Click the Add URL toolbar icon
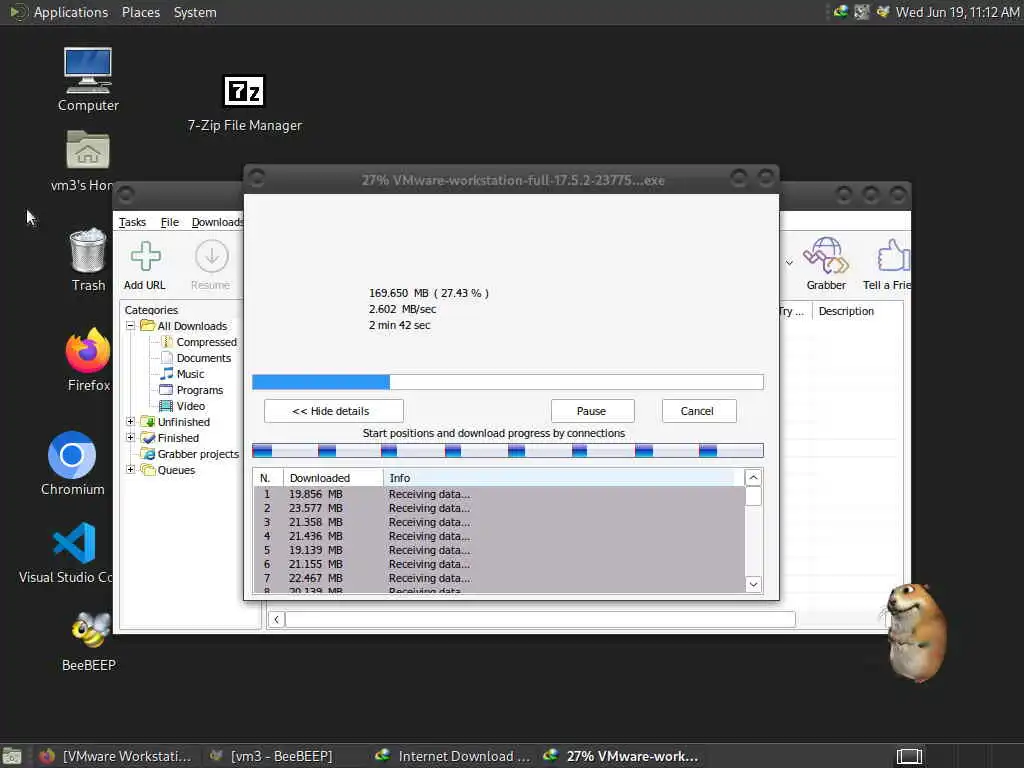Image resolution: width=1024 pixels, height=768 pixels. pyautogui.click(x=145, y=265)
